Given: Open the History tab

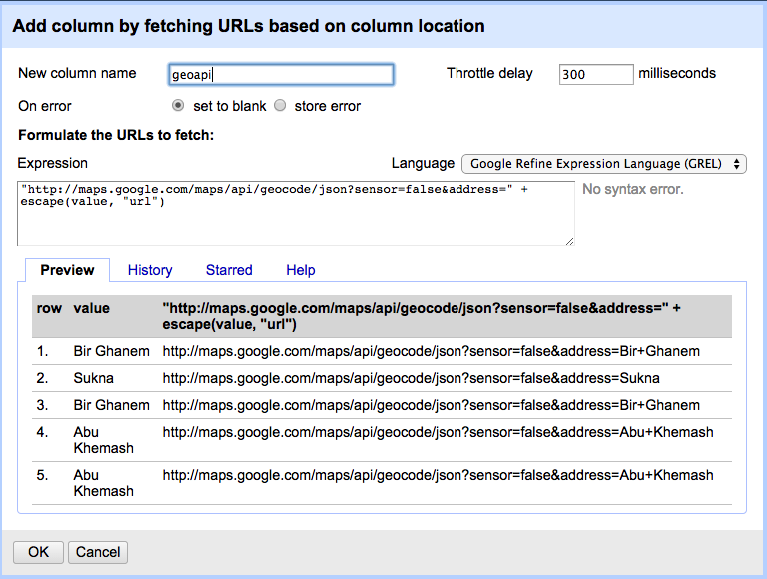Looking at the screenshot, I should tap(150, 270).
